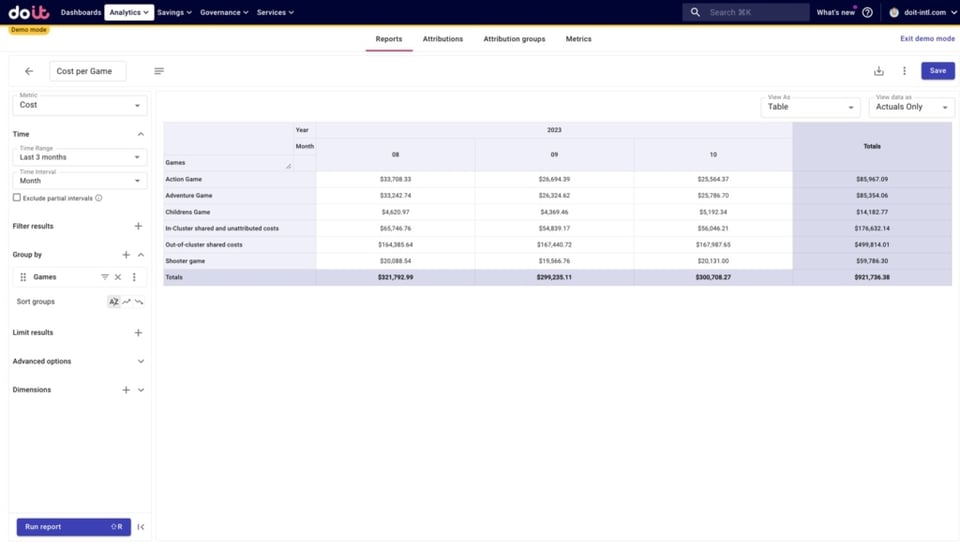Open the Metric Cost dropdown
The image size is (960, 544).
tap(80, 105)
